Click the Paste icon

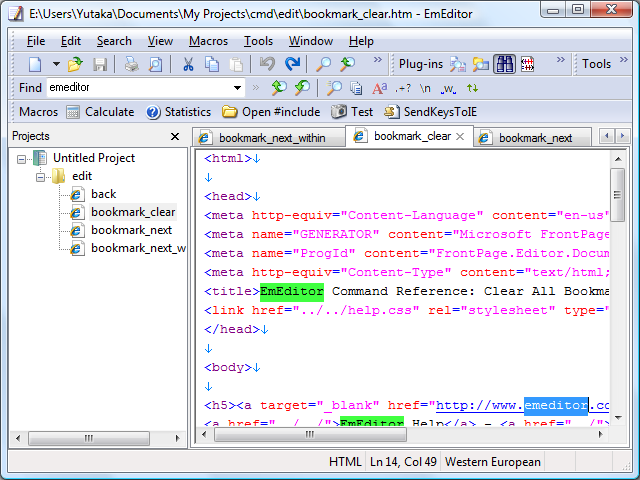point(236,64)
